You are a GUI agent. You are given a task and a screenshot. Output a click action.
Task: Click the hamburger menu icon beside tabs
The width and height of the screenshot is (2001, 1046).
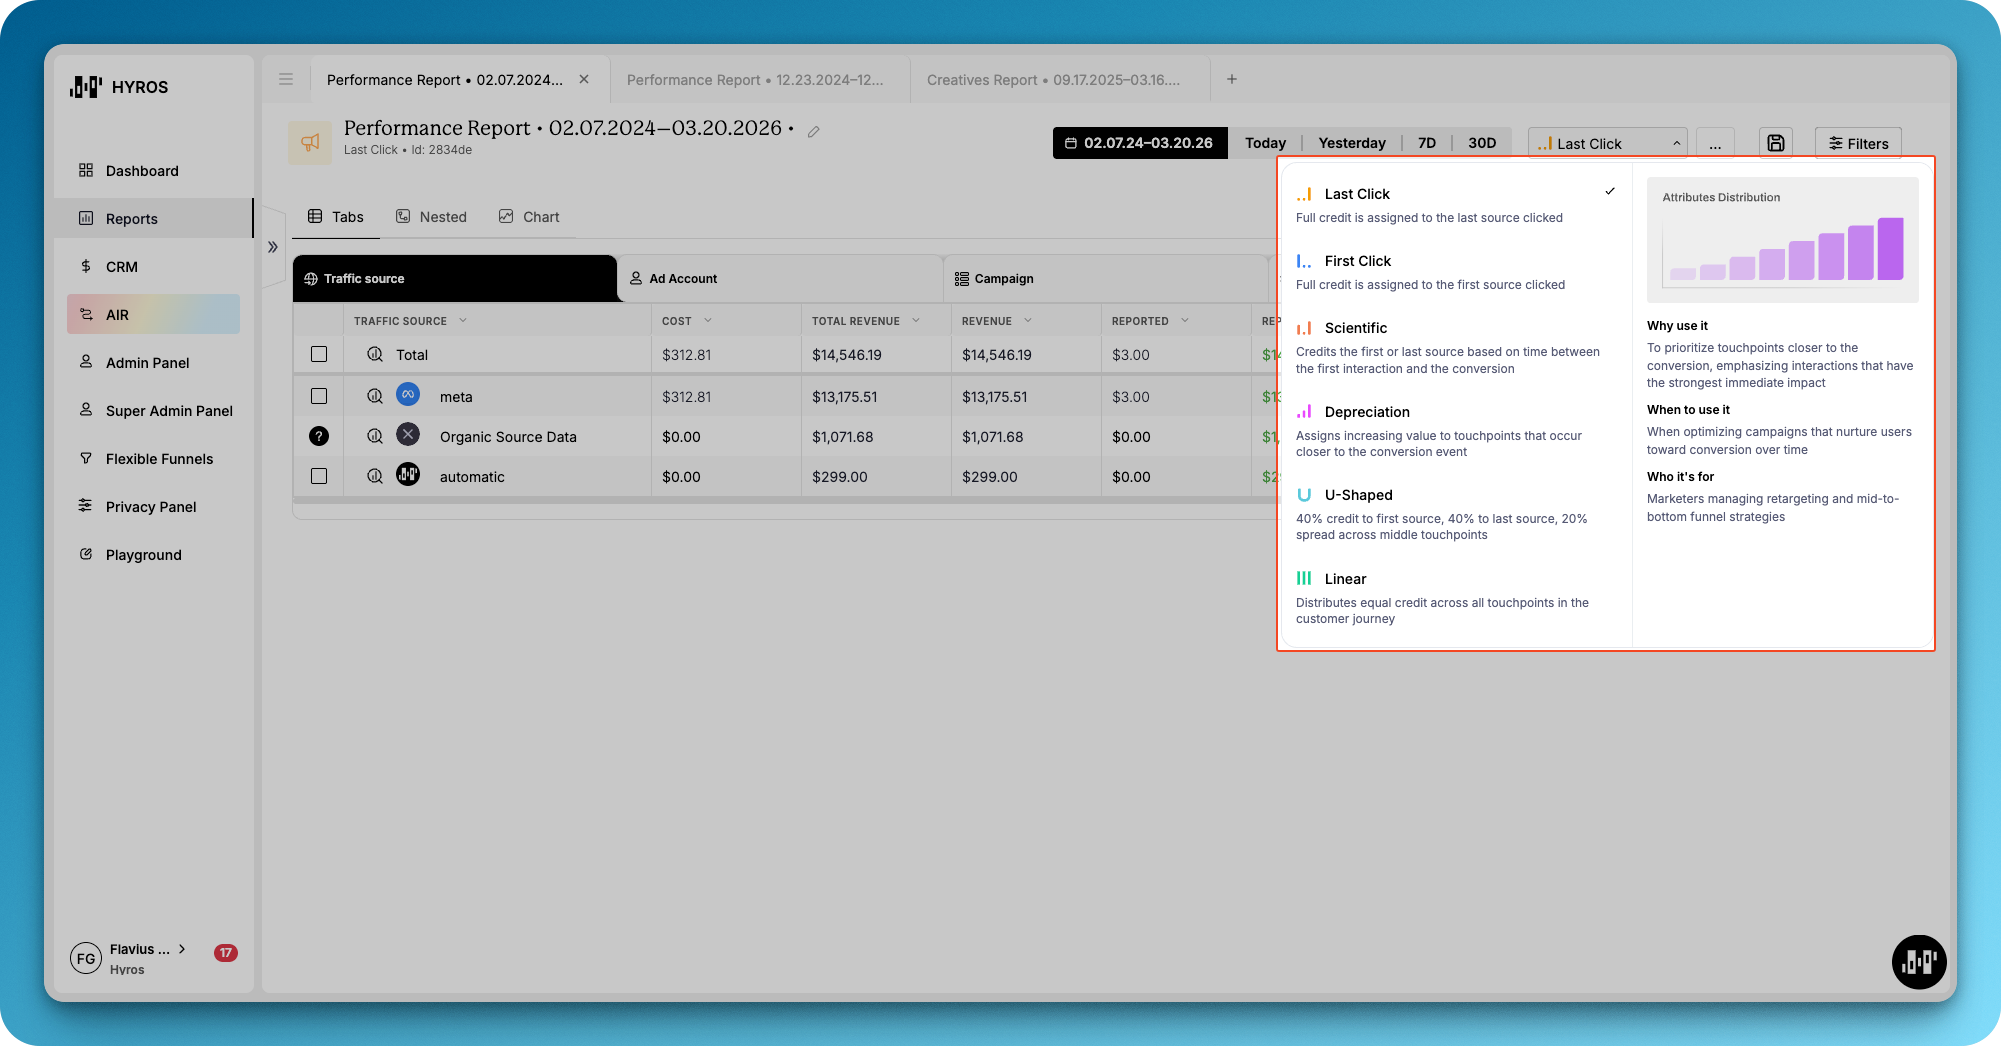286,79
